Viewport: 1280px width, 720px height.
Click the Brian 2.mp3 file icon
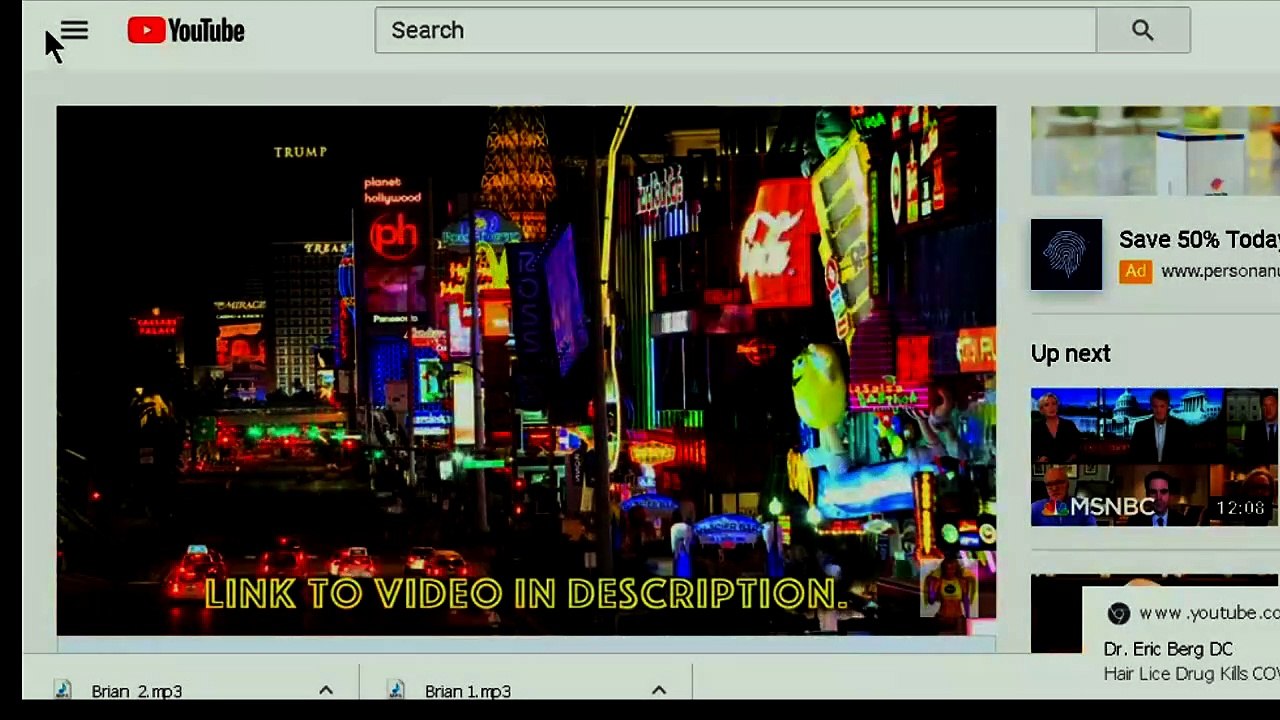64,690
